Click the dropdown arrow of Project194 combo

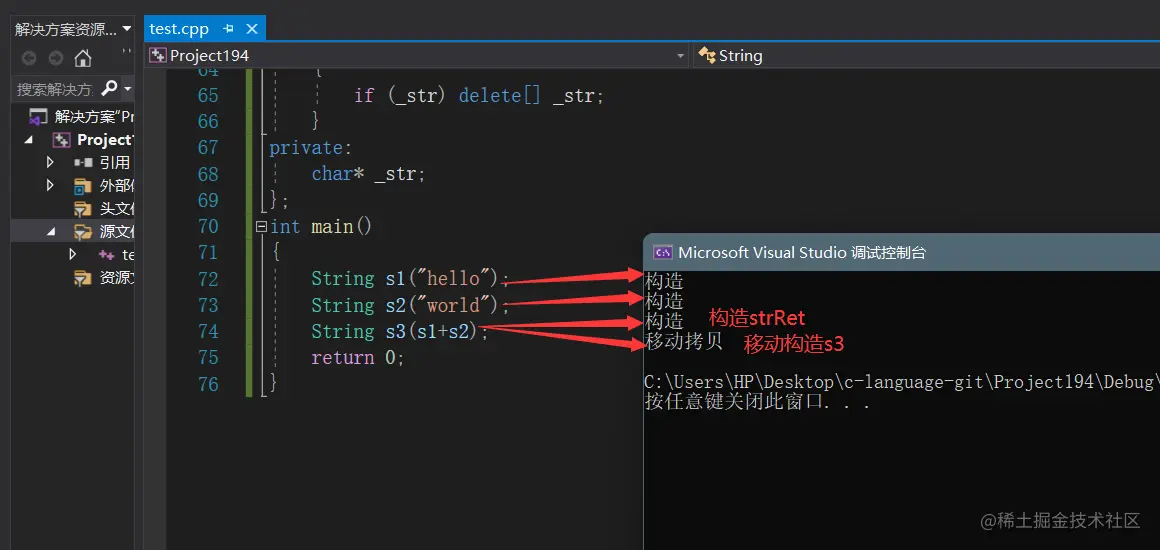pyautogui.click(x=681, y=56)
